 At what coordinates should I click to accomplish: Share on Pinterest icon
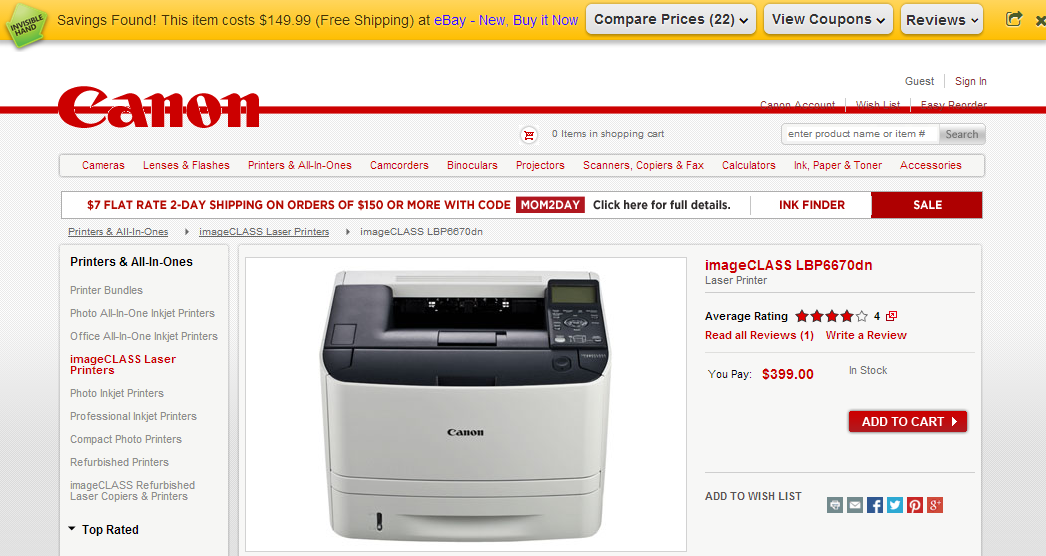tap(915, 505)
